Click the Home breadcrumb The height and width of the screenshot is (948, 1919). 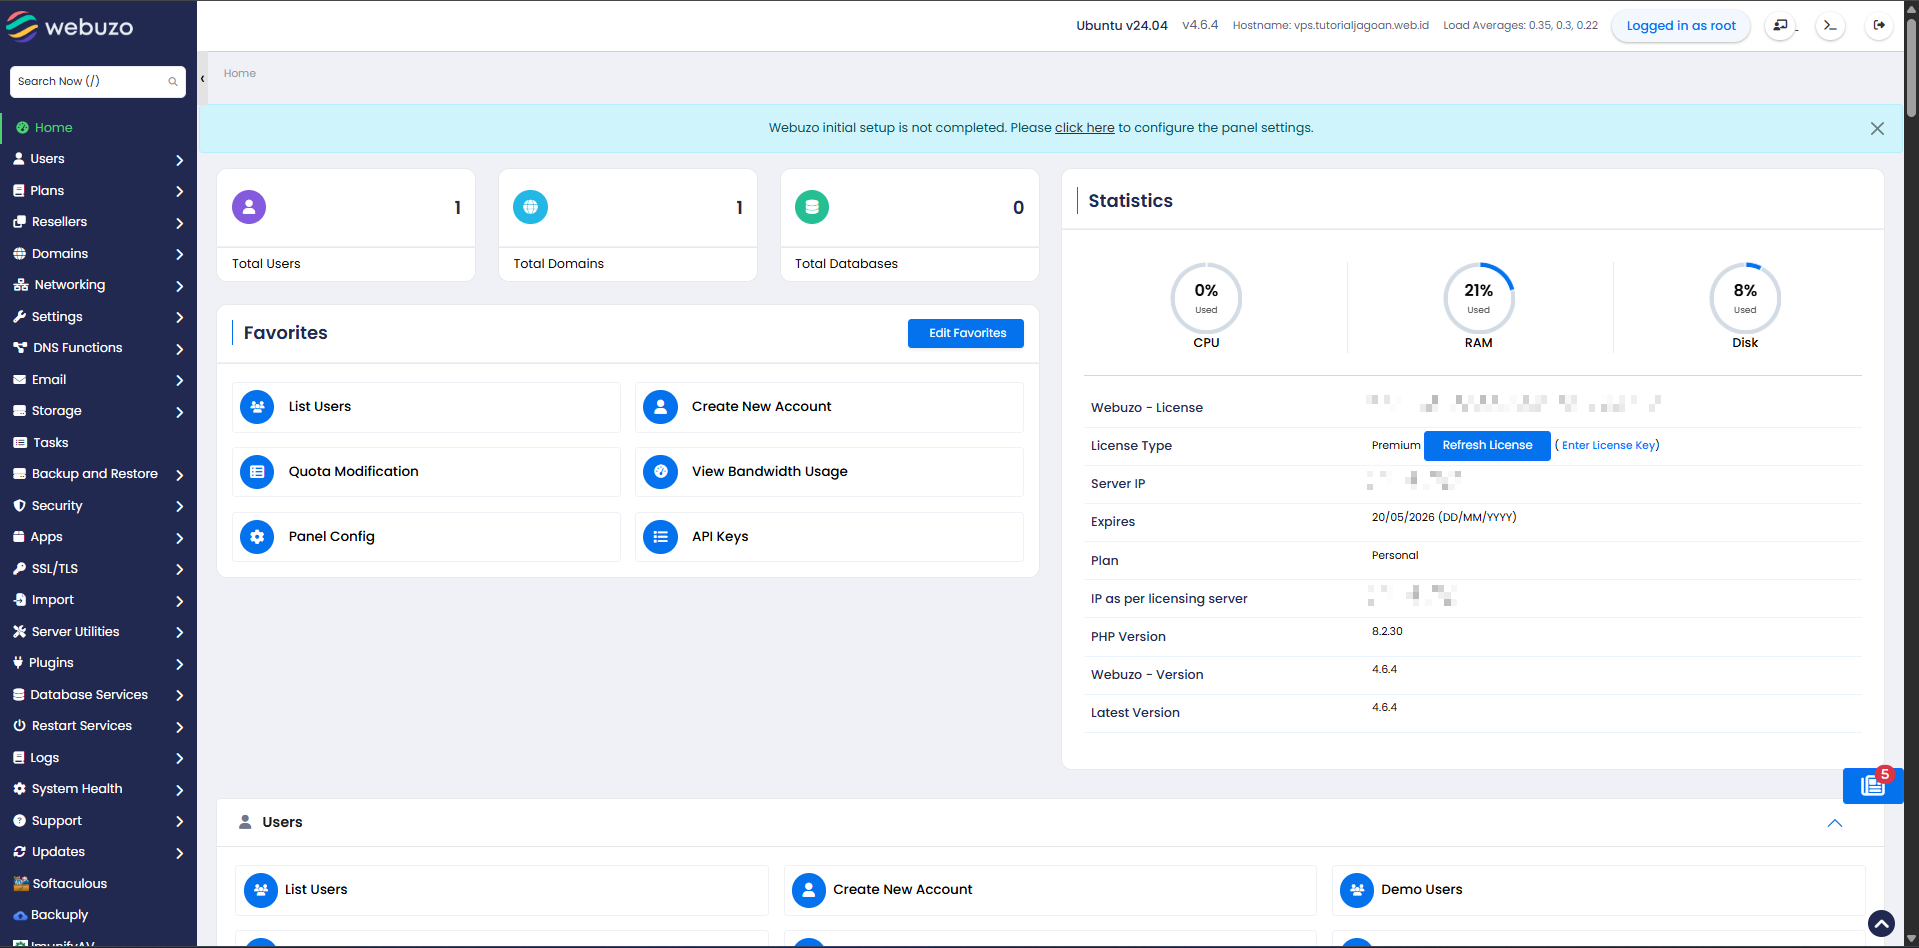(240, 74)
